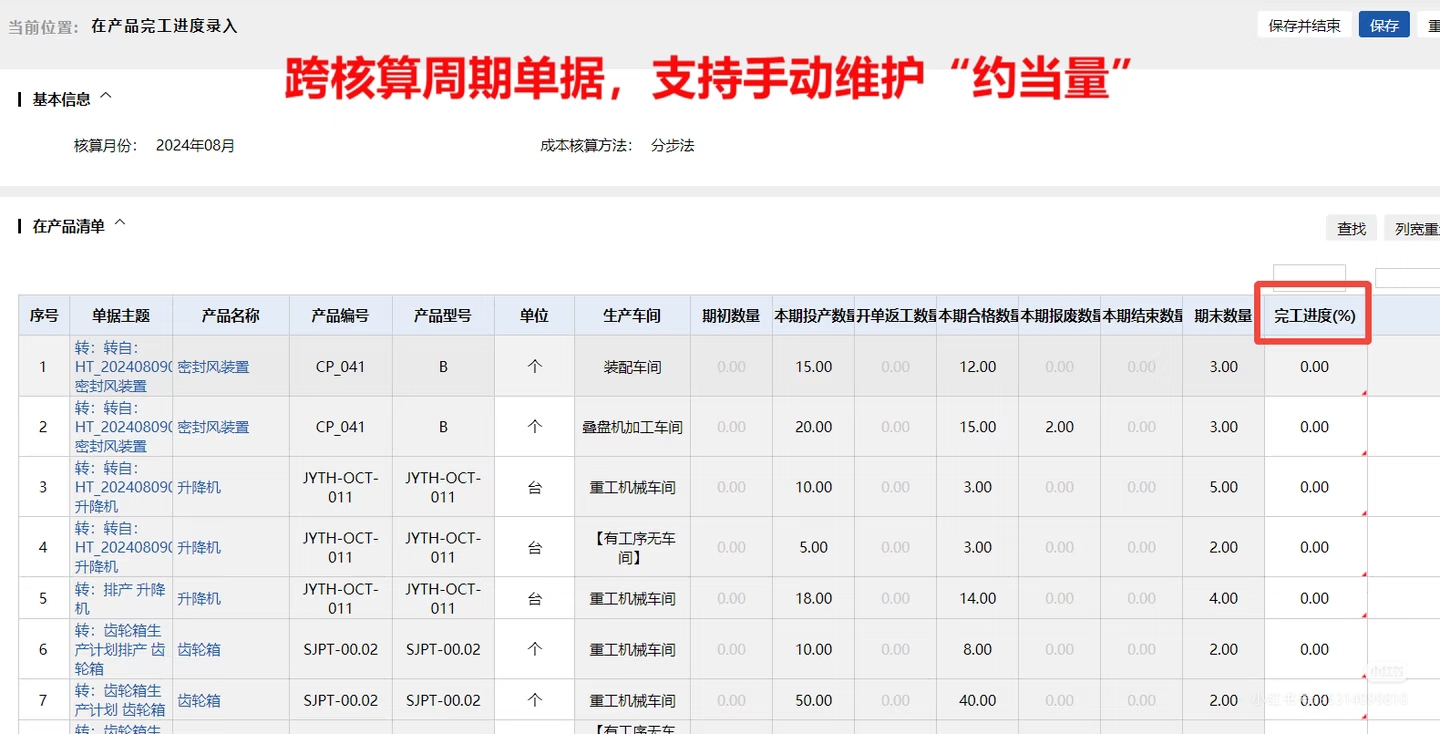Image resolution: width=1440 pixels, height=734 pixels.
Task: Click the 50.00 value in row 7
Action: coord(814,700)
